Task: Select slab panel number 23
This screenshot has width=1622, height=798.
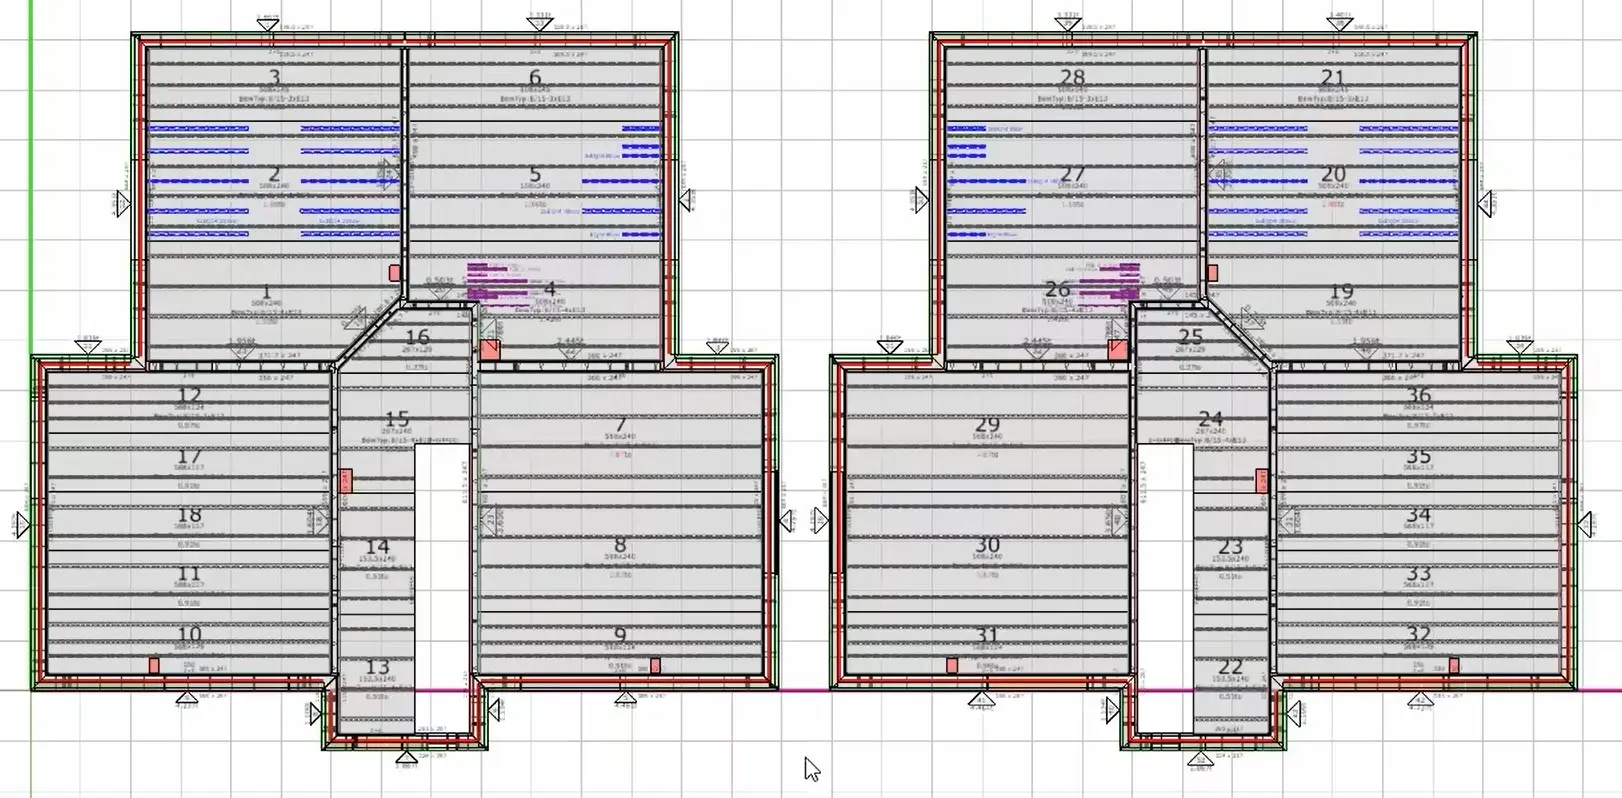Action: (x=1230, y=547)
